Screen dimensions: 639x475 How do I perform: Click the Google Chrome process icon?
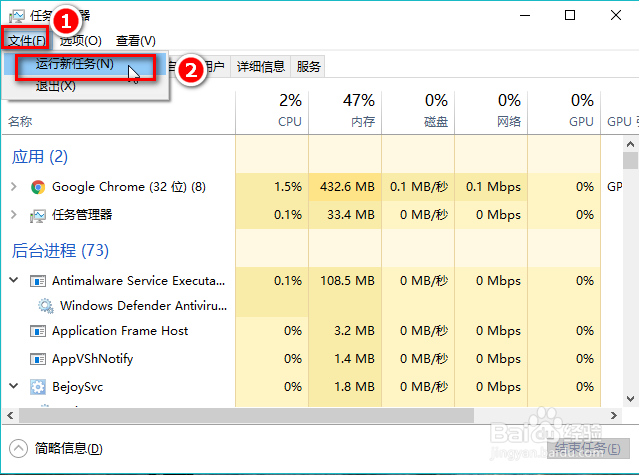pyautogui.click(x=38, y=187)
